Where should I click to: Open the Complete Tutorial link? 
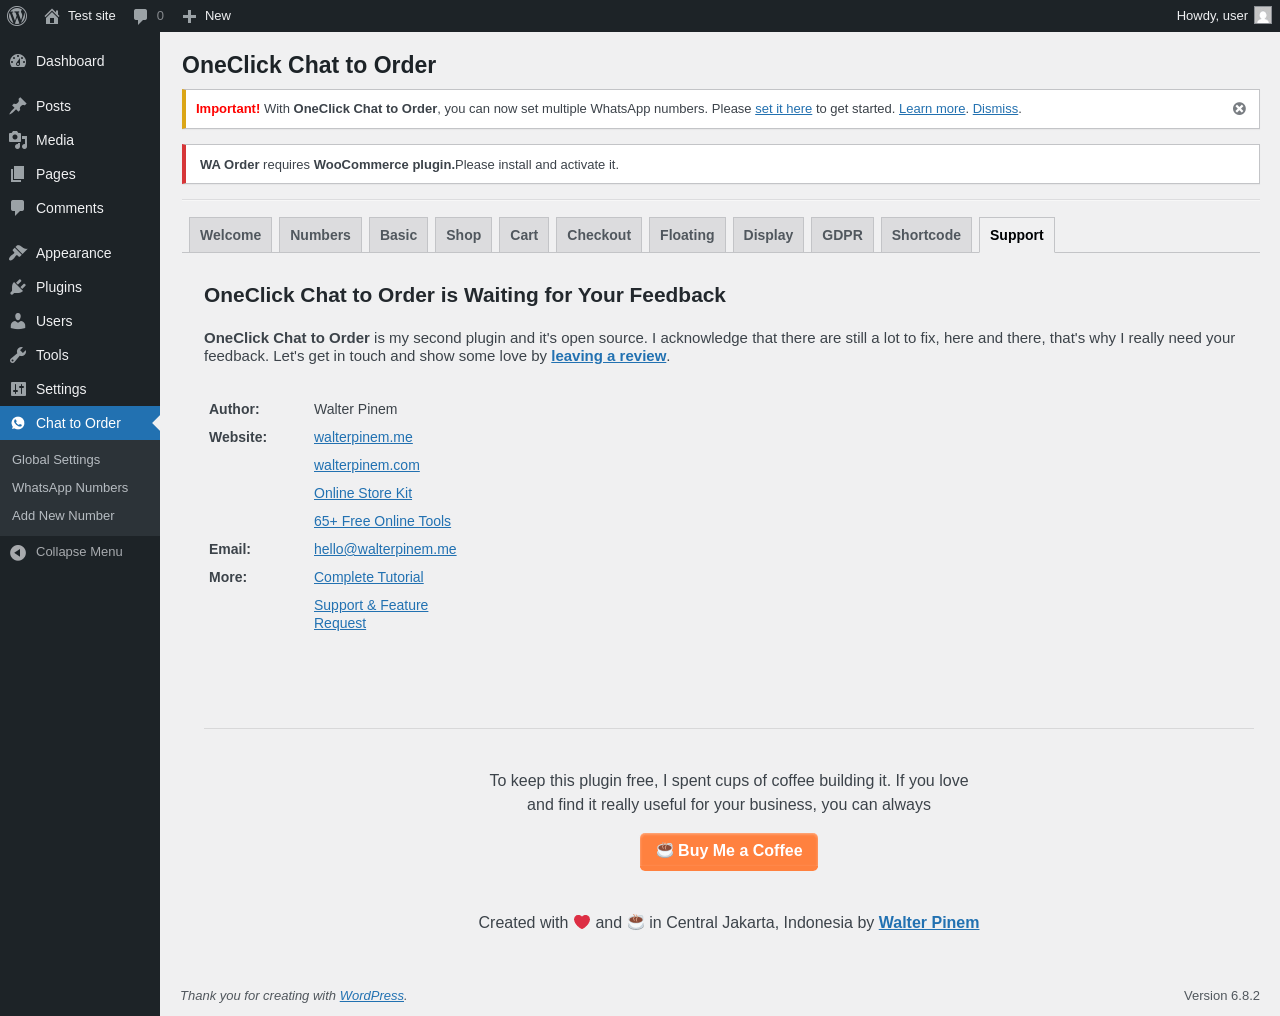368,577
